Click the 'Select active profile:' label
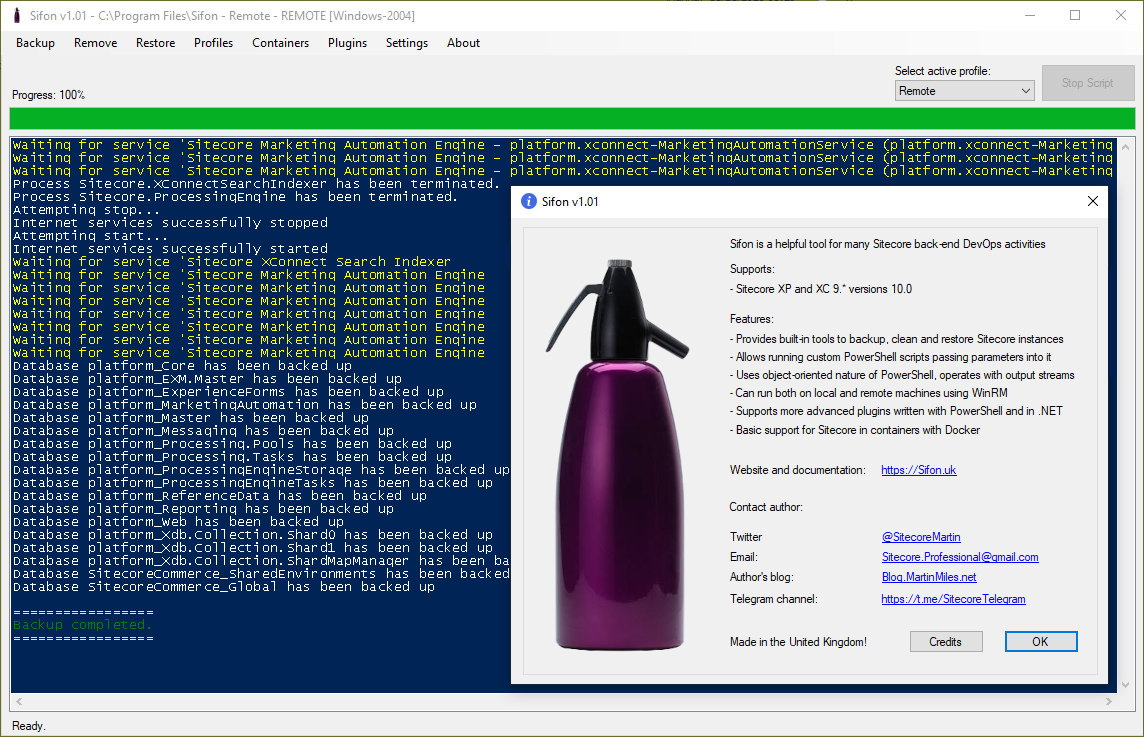 [x=943, y=71]
